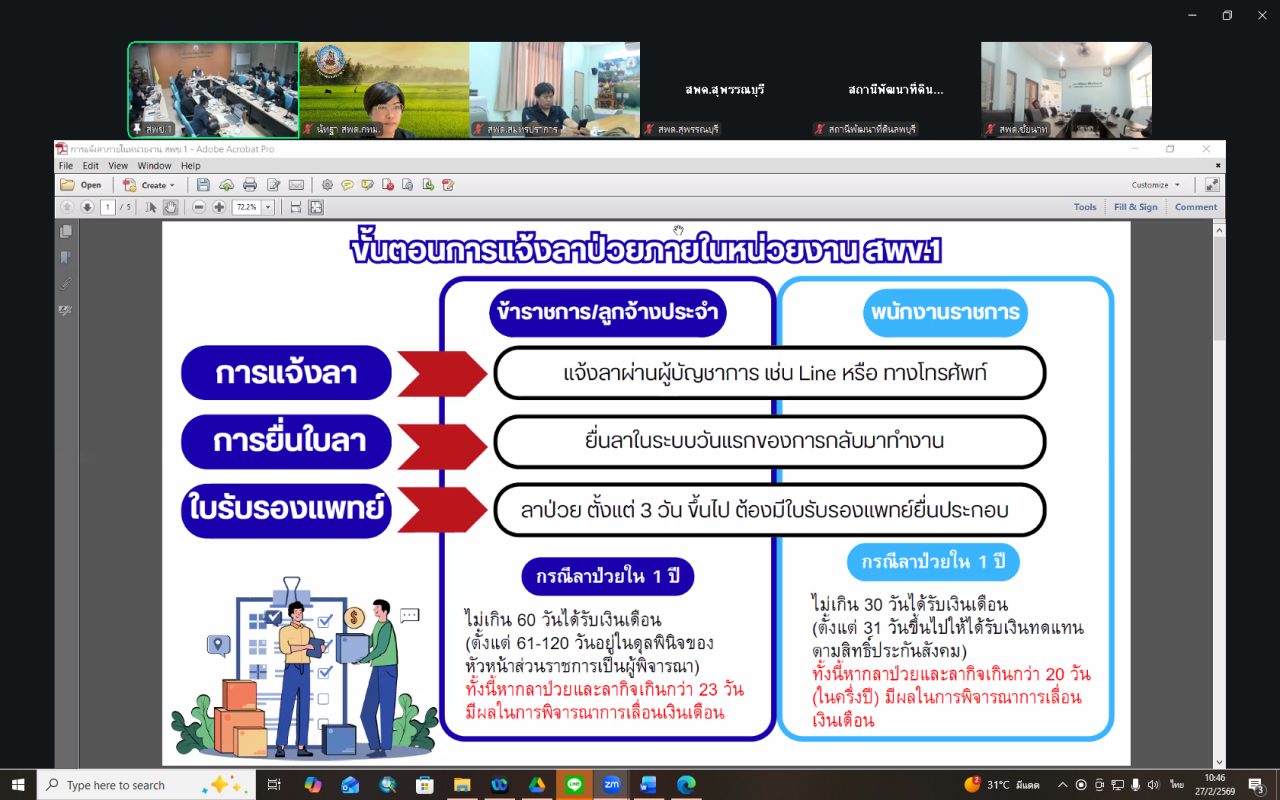Activate the Selection arrow tool
The height and width of the screenshot is (800, 1280).
point(151,207)
